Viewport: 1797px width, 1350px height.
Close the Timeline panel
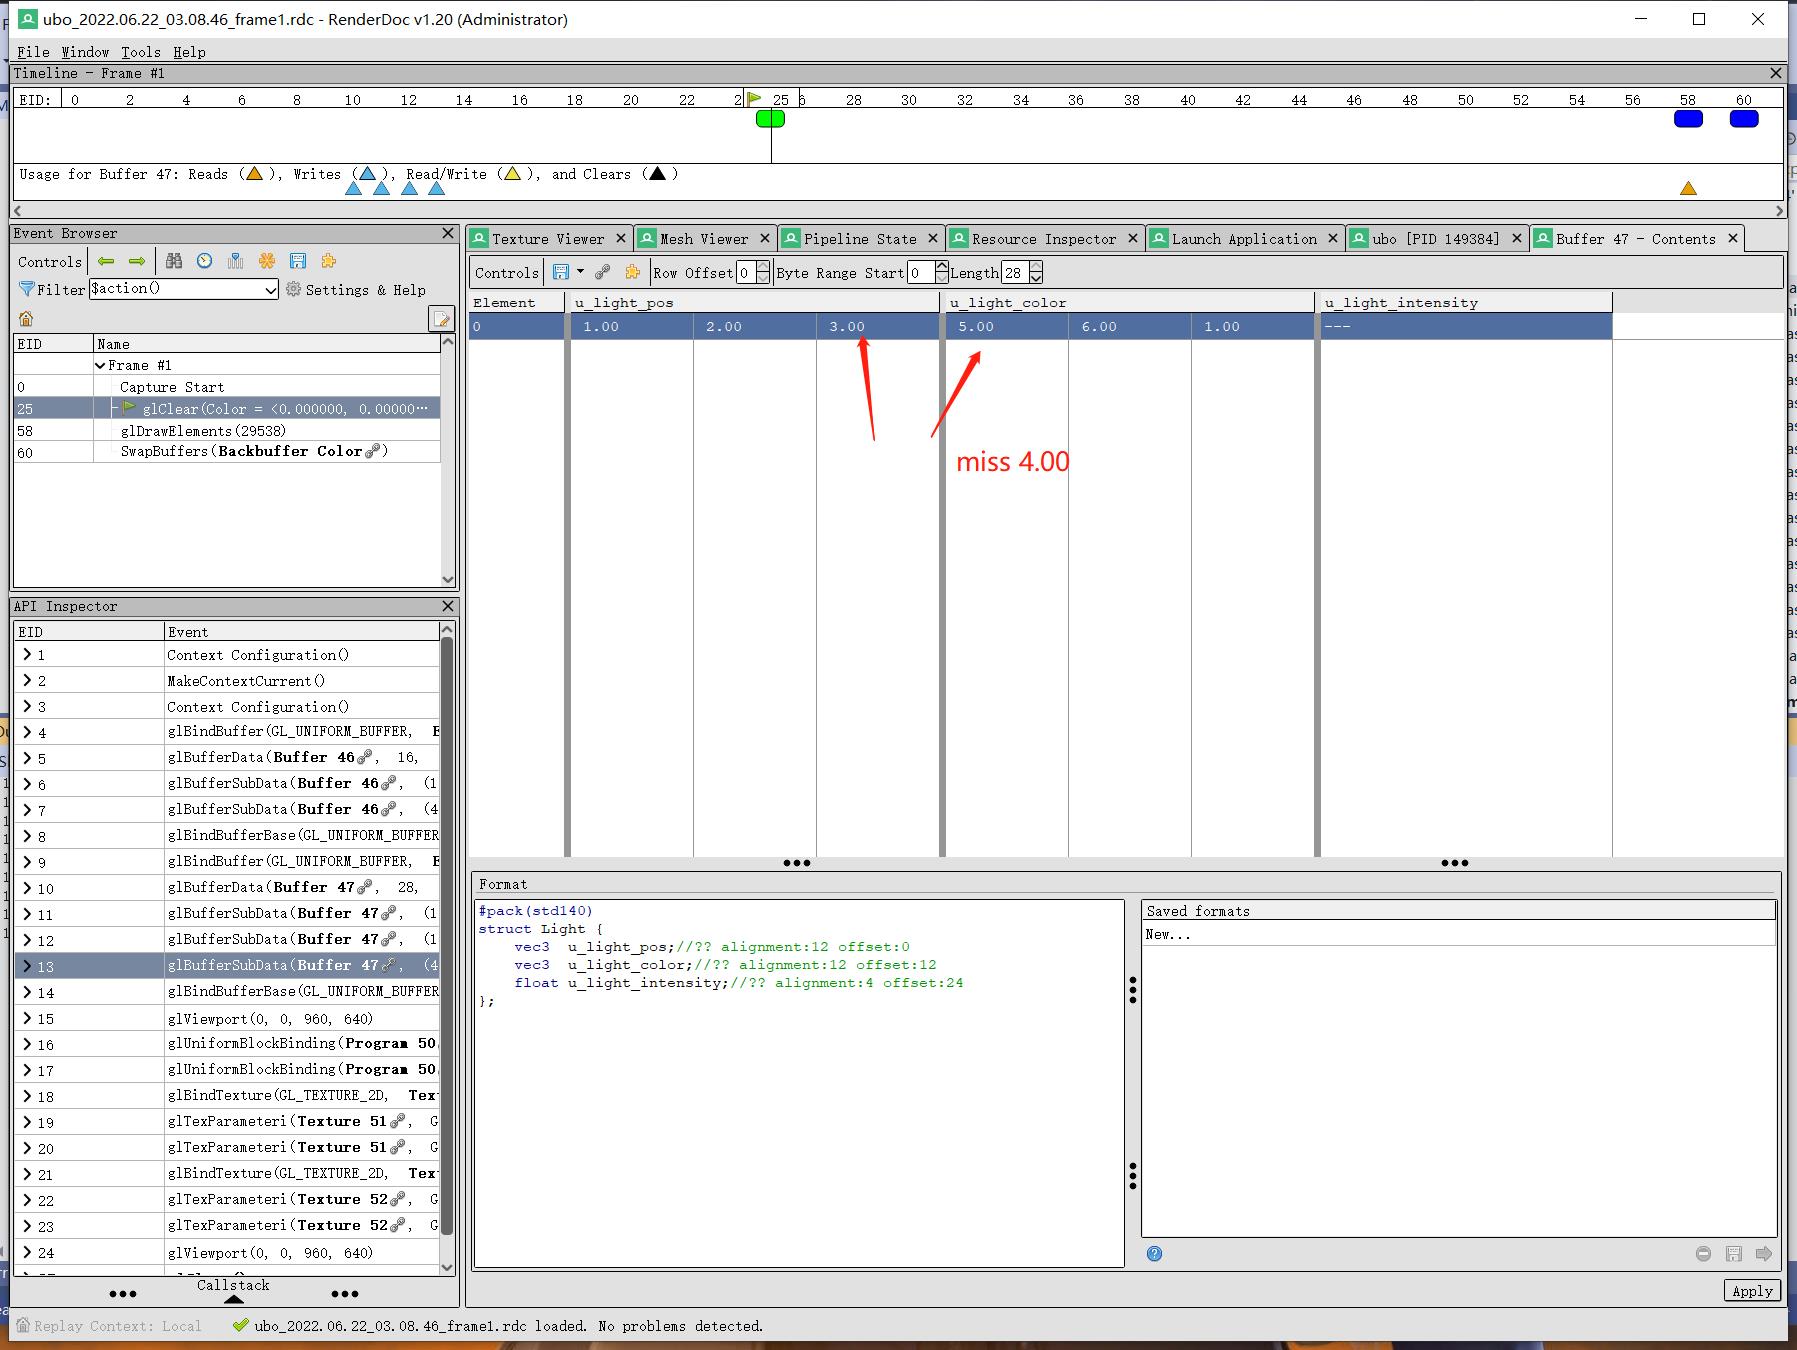pos(1776,73)
